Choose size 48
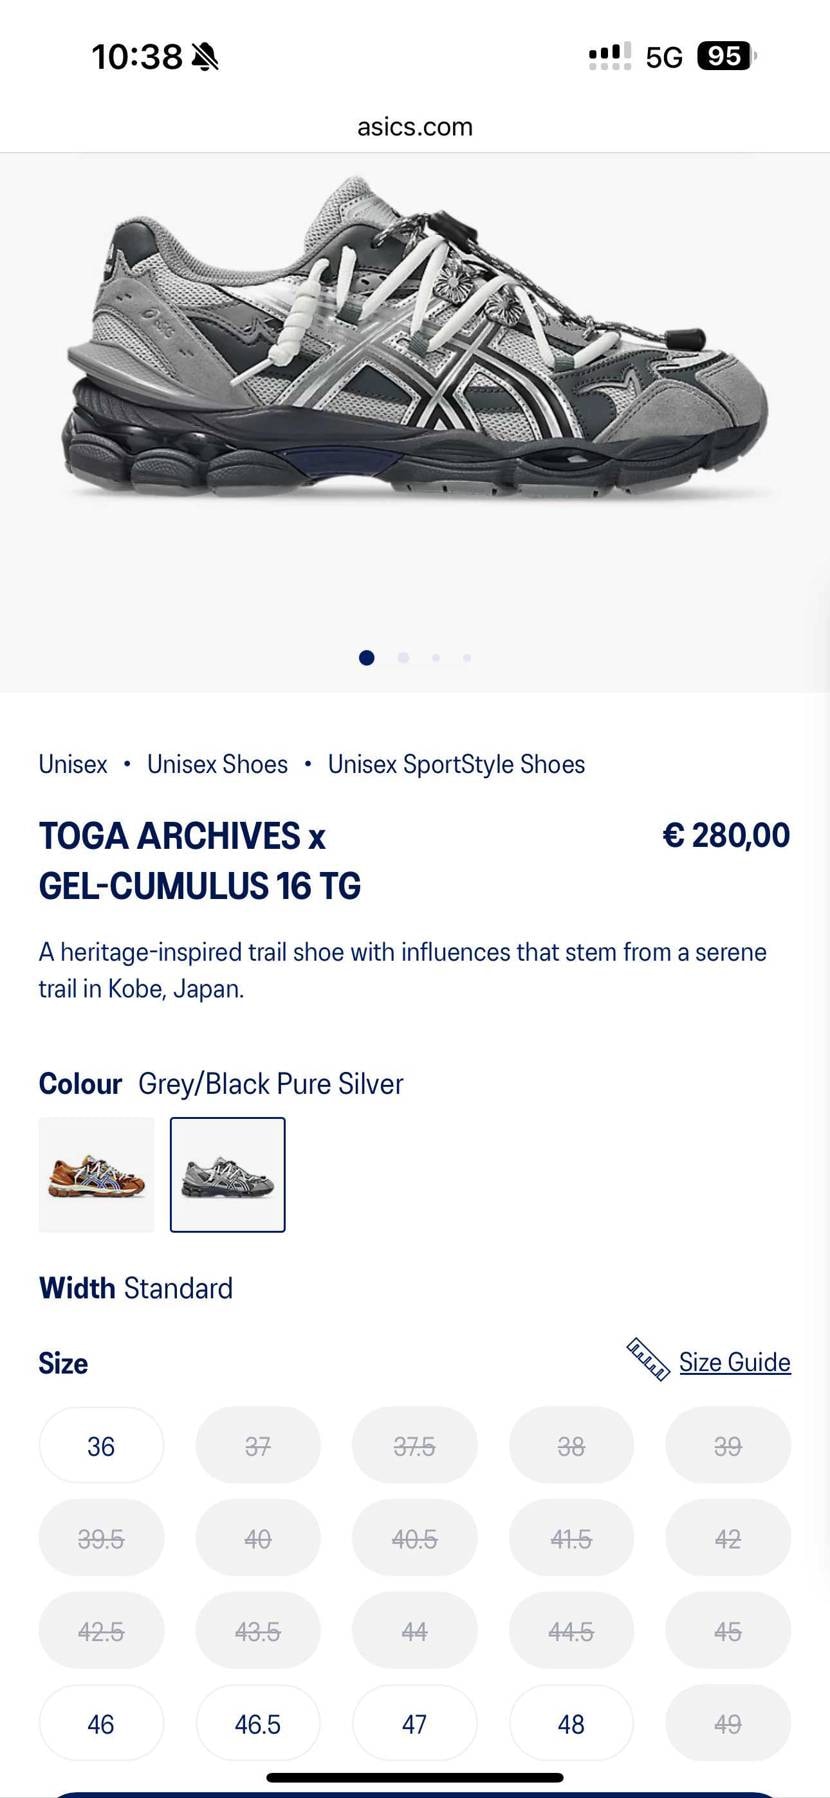 (571, 1724)
